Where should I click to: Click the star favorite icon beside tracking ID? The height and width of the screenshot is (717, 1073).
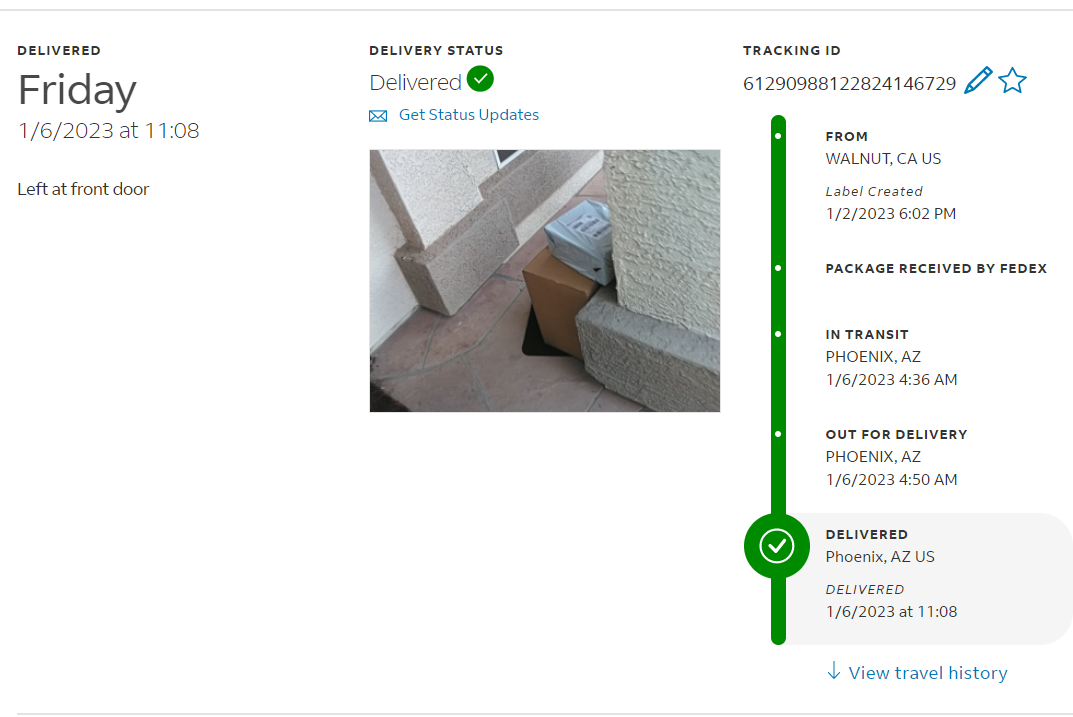[x=1012, y=81]
